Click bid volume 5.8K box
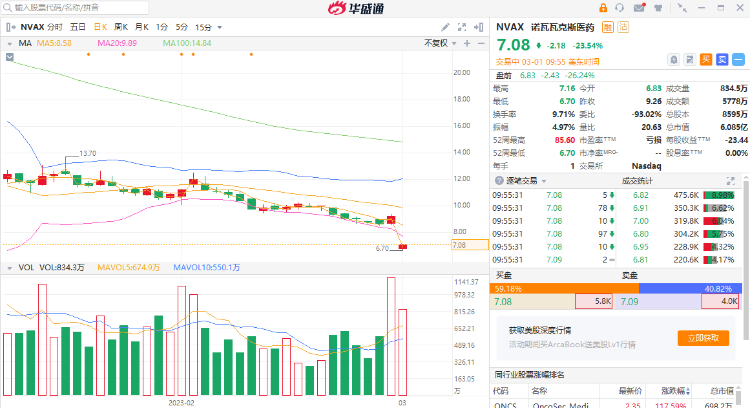The image size is (750, 408). [594, 301]
